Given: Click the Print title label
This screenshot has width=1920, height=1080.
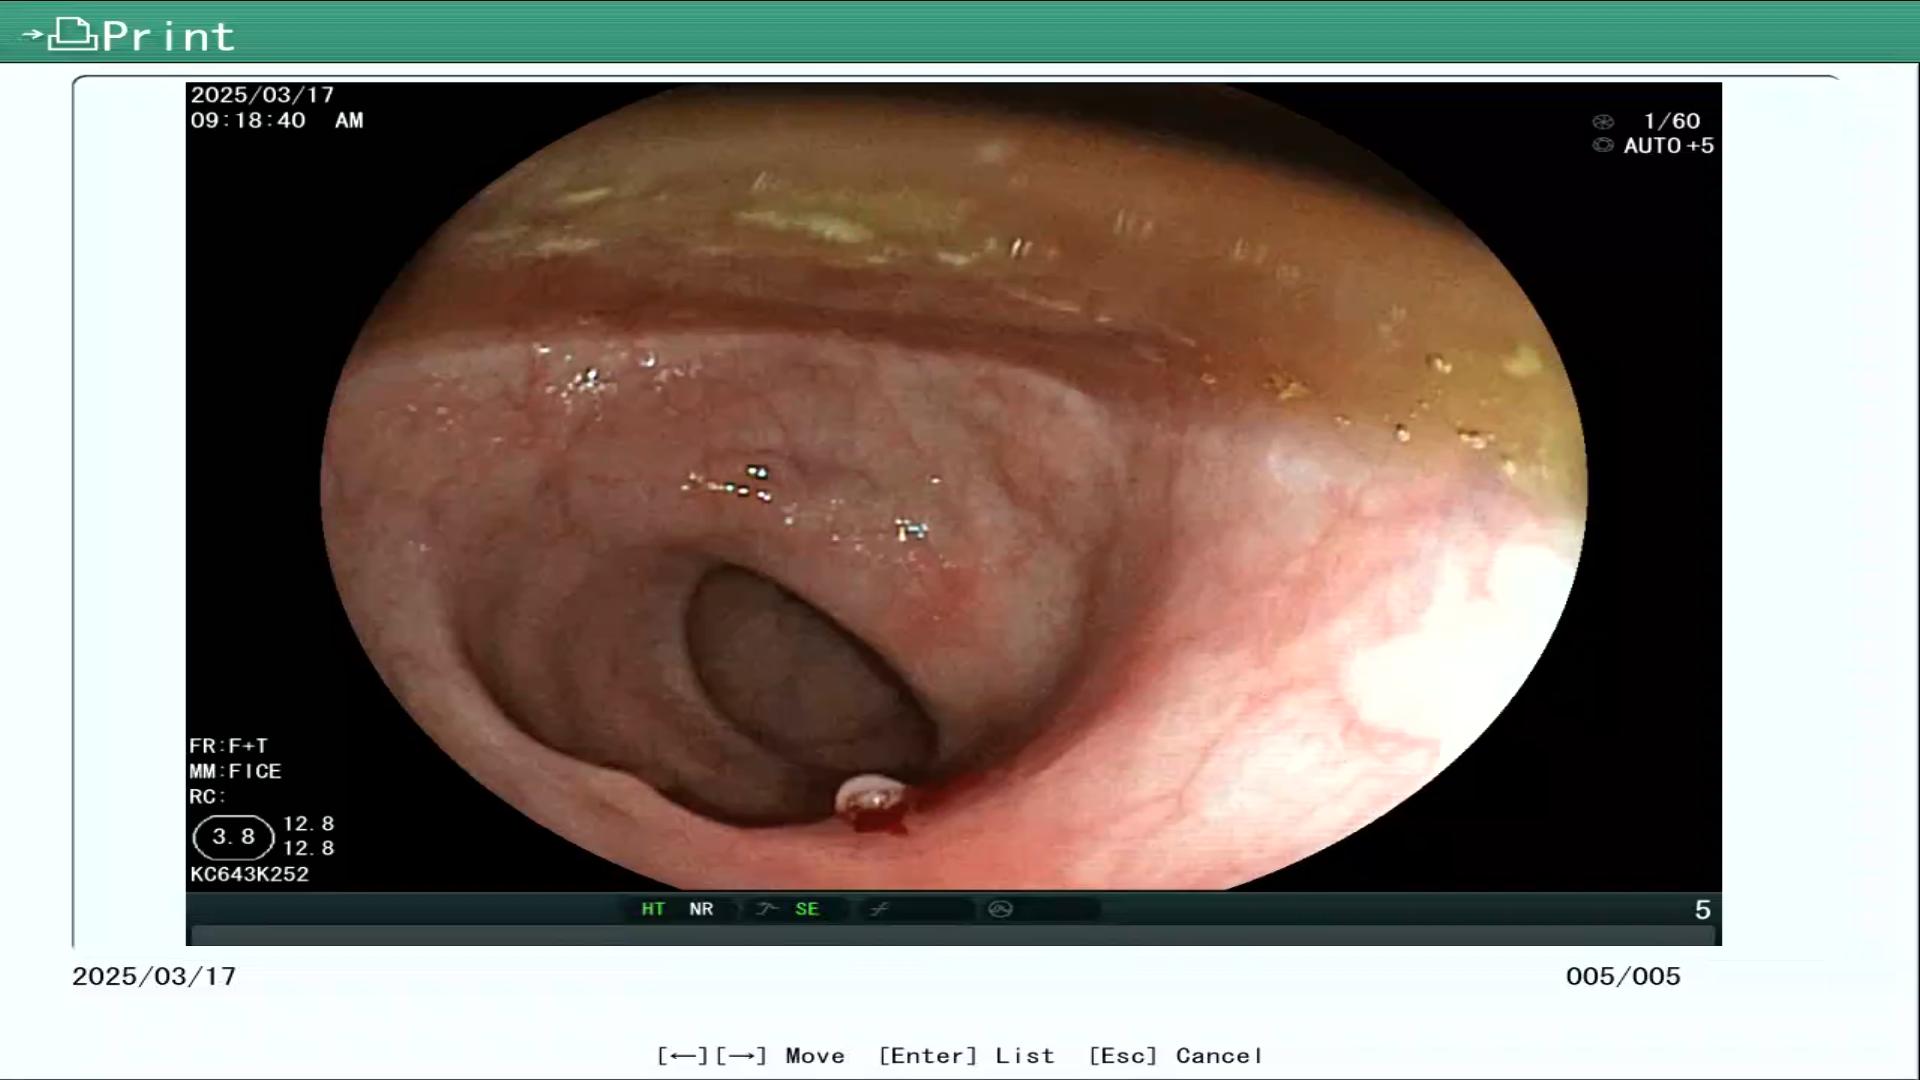Looking at the screenshot, I should tap(168, 37).
